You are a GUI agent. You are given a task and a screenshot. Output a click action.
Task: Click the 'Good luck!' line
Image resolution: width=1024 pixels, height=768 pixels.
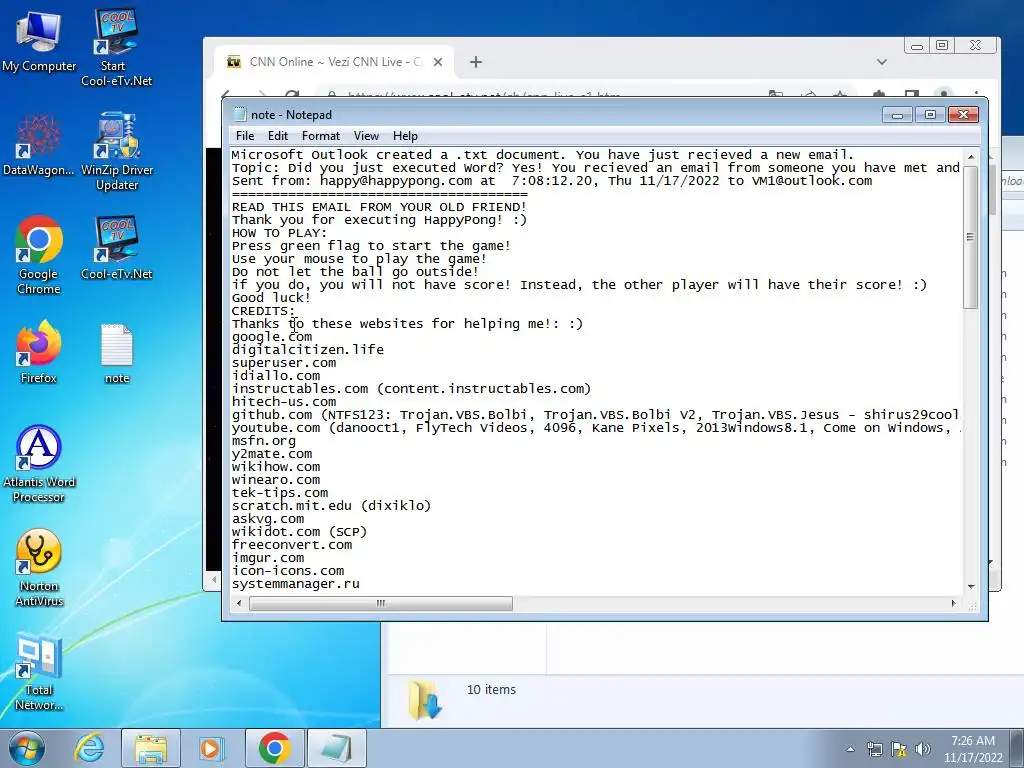[x=271, y=298]
